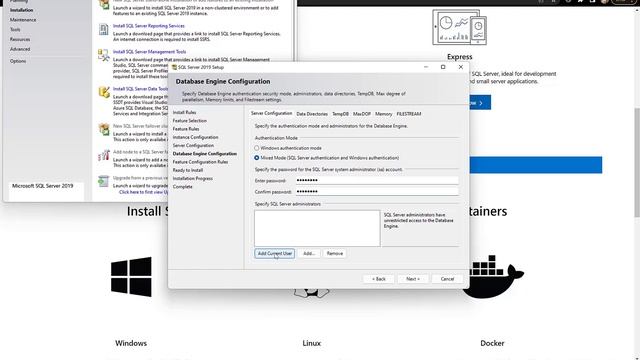Minimize the SQL Server 2019 Setup window

[426, 67]
